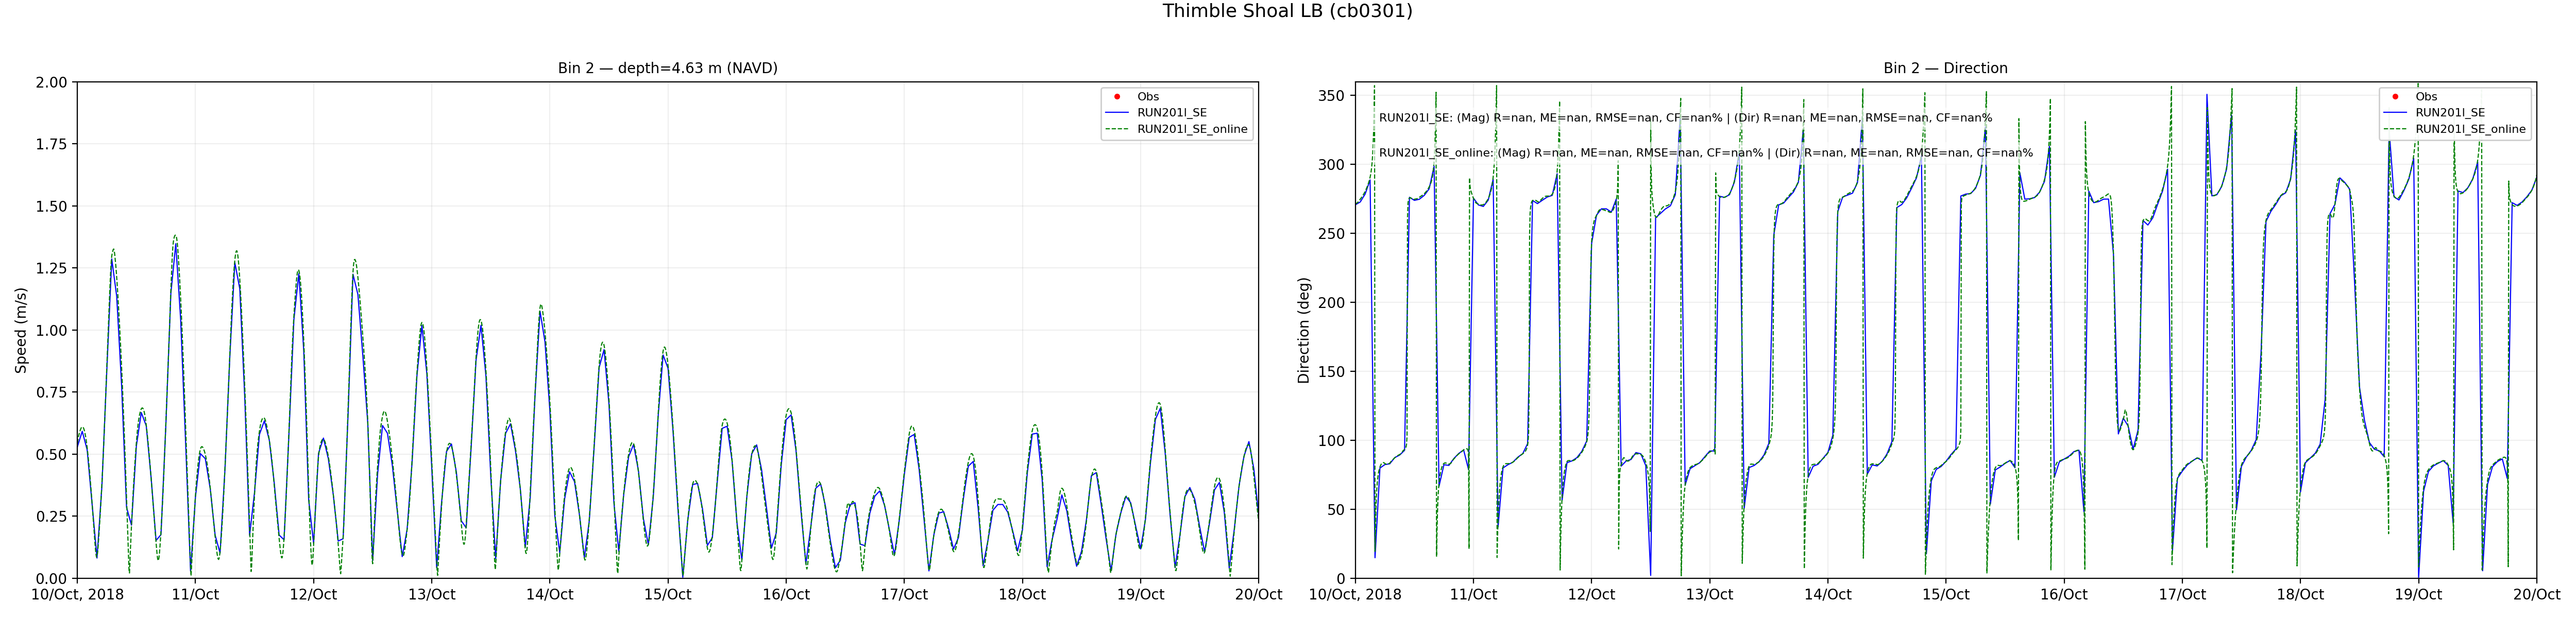Click the statistics line starting "RUN201I_SE_online: (Mag)"
This screenshot has width=2576, height=618.
click(x=1706, y=153)
